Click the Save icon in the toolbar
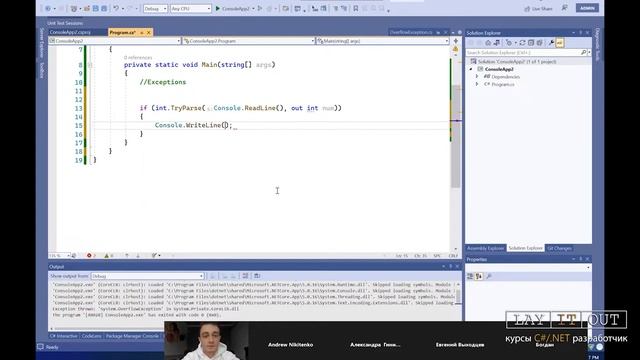640x360 pixels. pos(96,9)
